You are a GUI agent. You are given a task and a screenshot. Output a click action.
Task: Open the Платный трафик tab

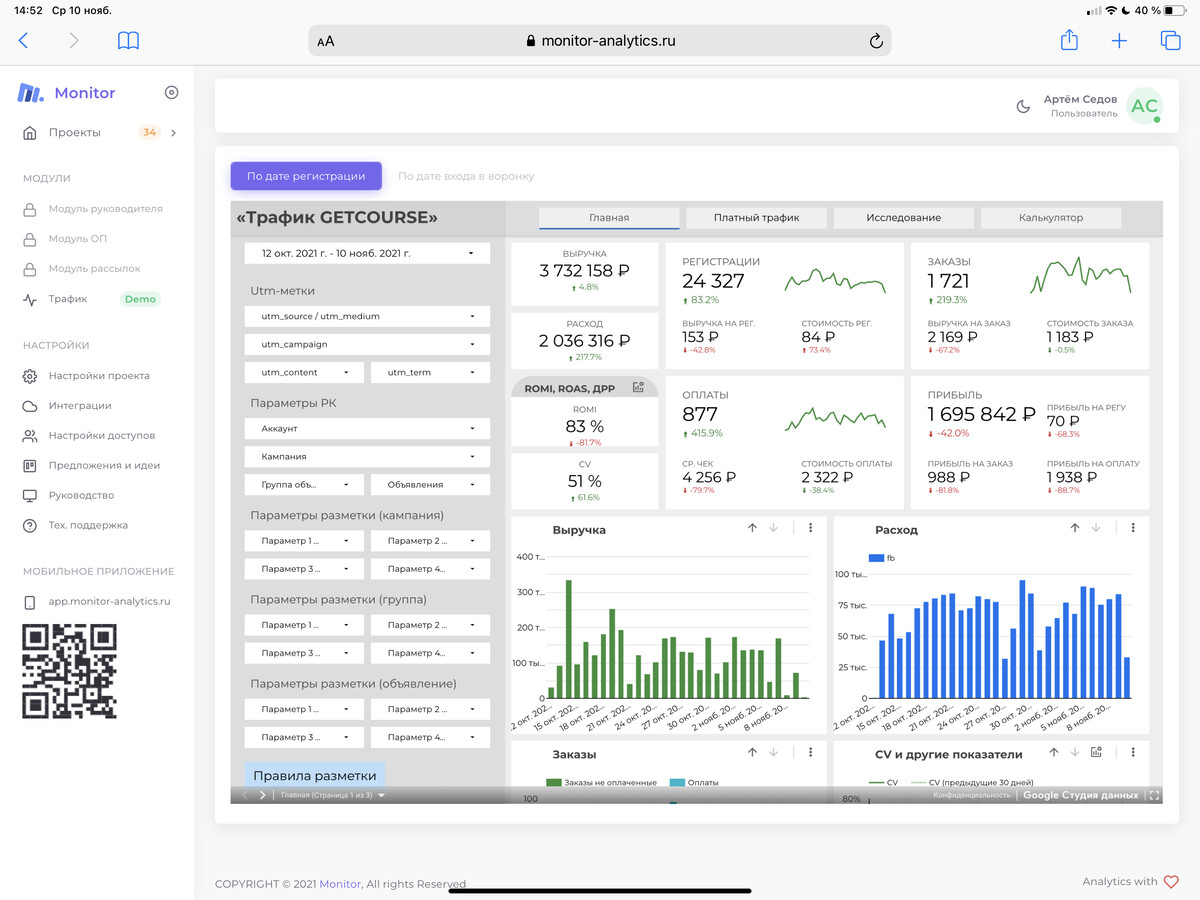[756, 218]
